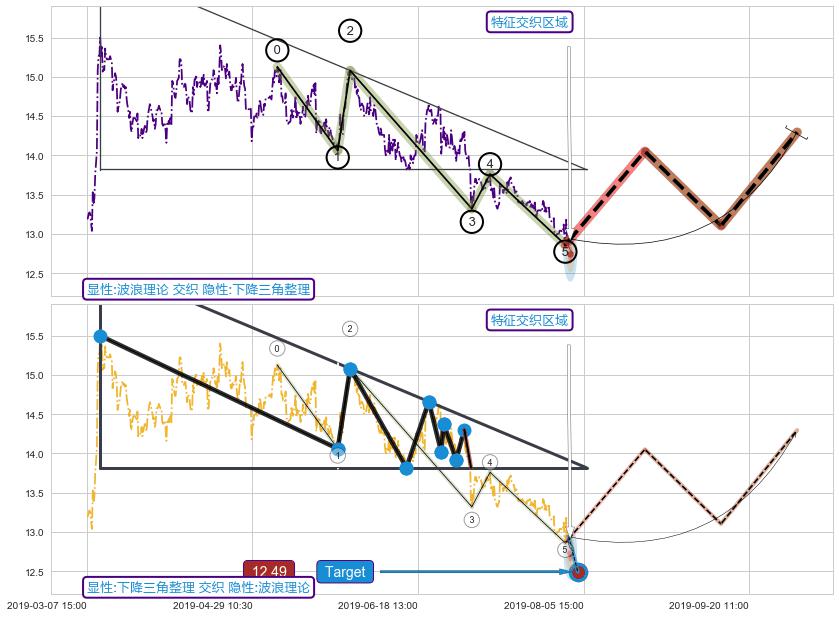The width and height of the screenshot is (839, 617).
Task: Click the 2019-06-18 13:00 date tick
Action: [377, 606]
